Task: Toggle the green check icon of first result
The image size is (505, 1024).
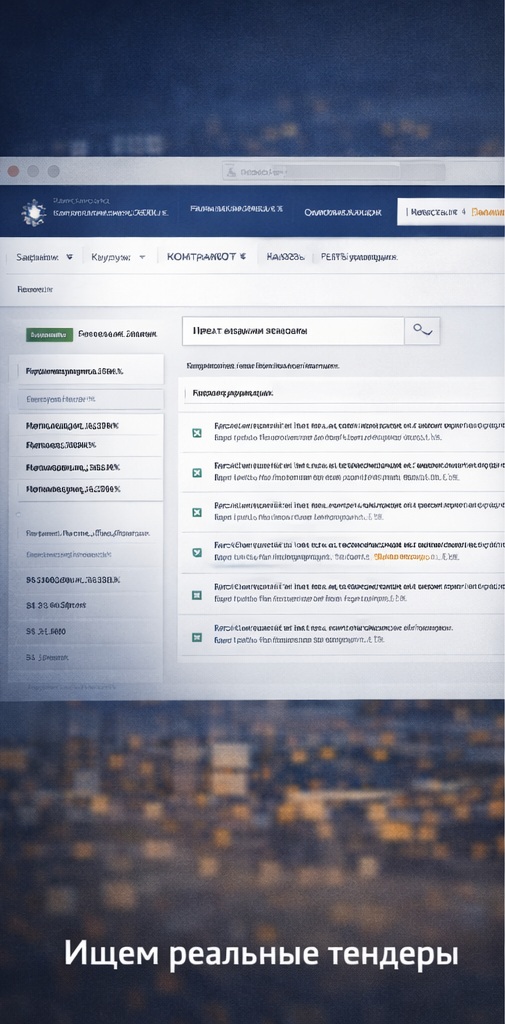Action: tap(196, 432)
